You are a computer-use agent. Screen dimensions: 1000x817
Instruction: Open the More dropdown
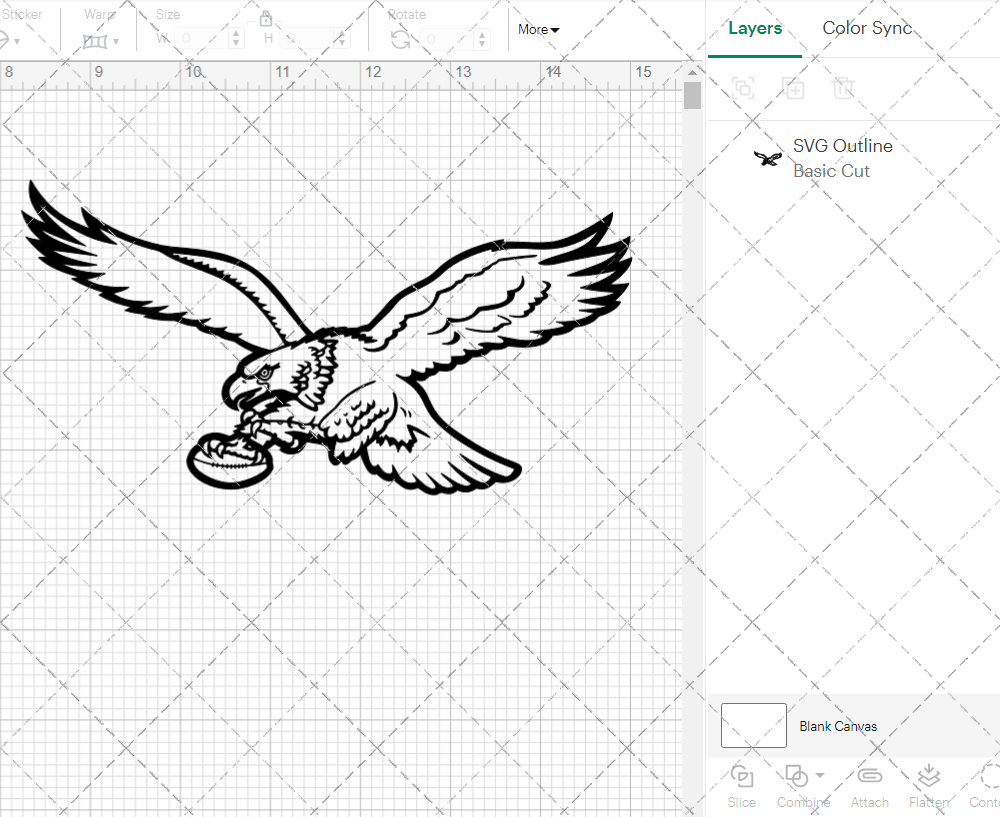click(537, 29)
